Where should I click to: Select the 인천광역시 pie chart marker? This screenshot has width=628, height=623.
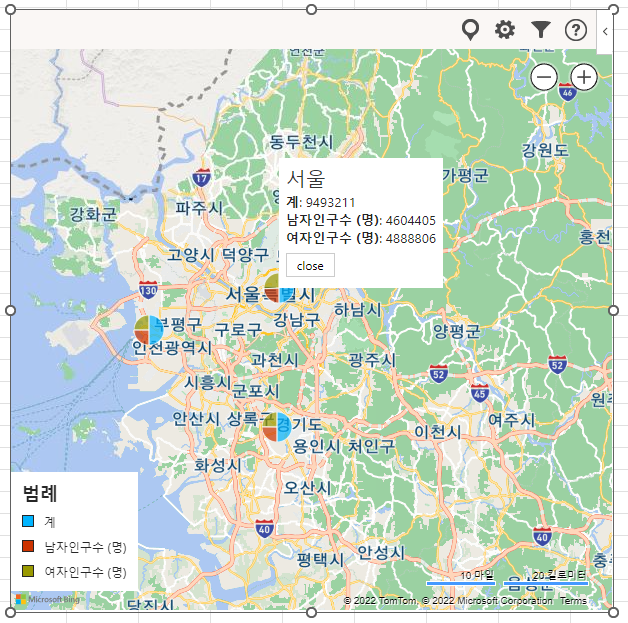[x=149, y=330]
